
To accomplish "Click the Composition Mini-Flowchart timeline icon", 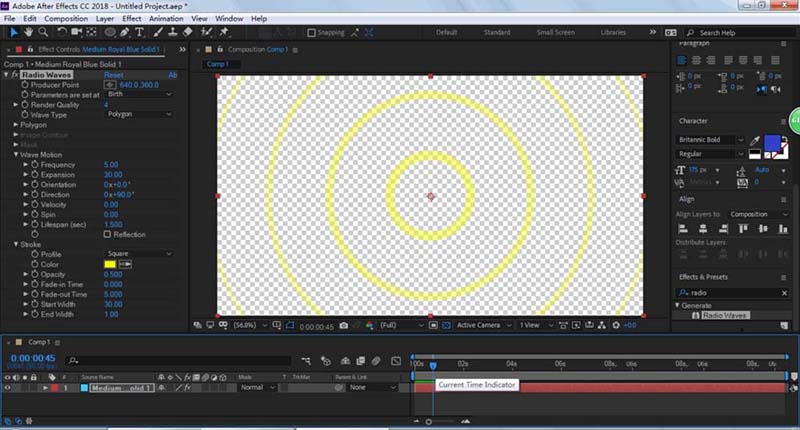I will click(306, 361).
